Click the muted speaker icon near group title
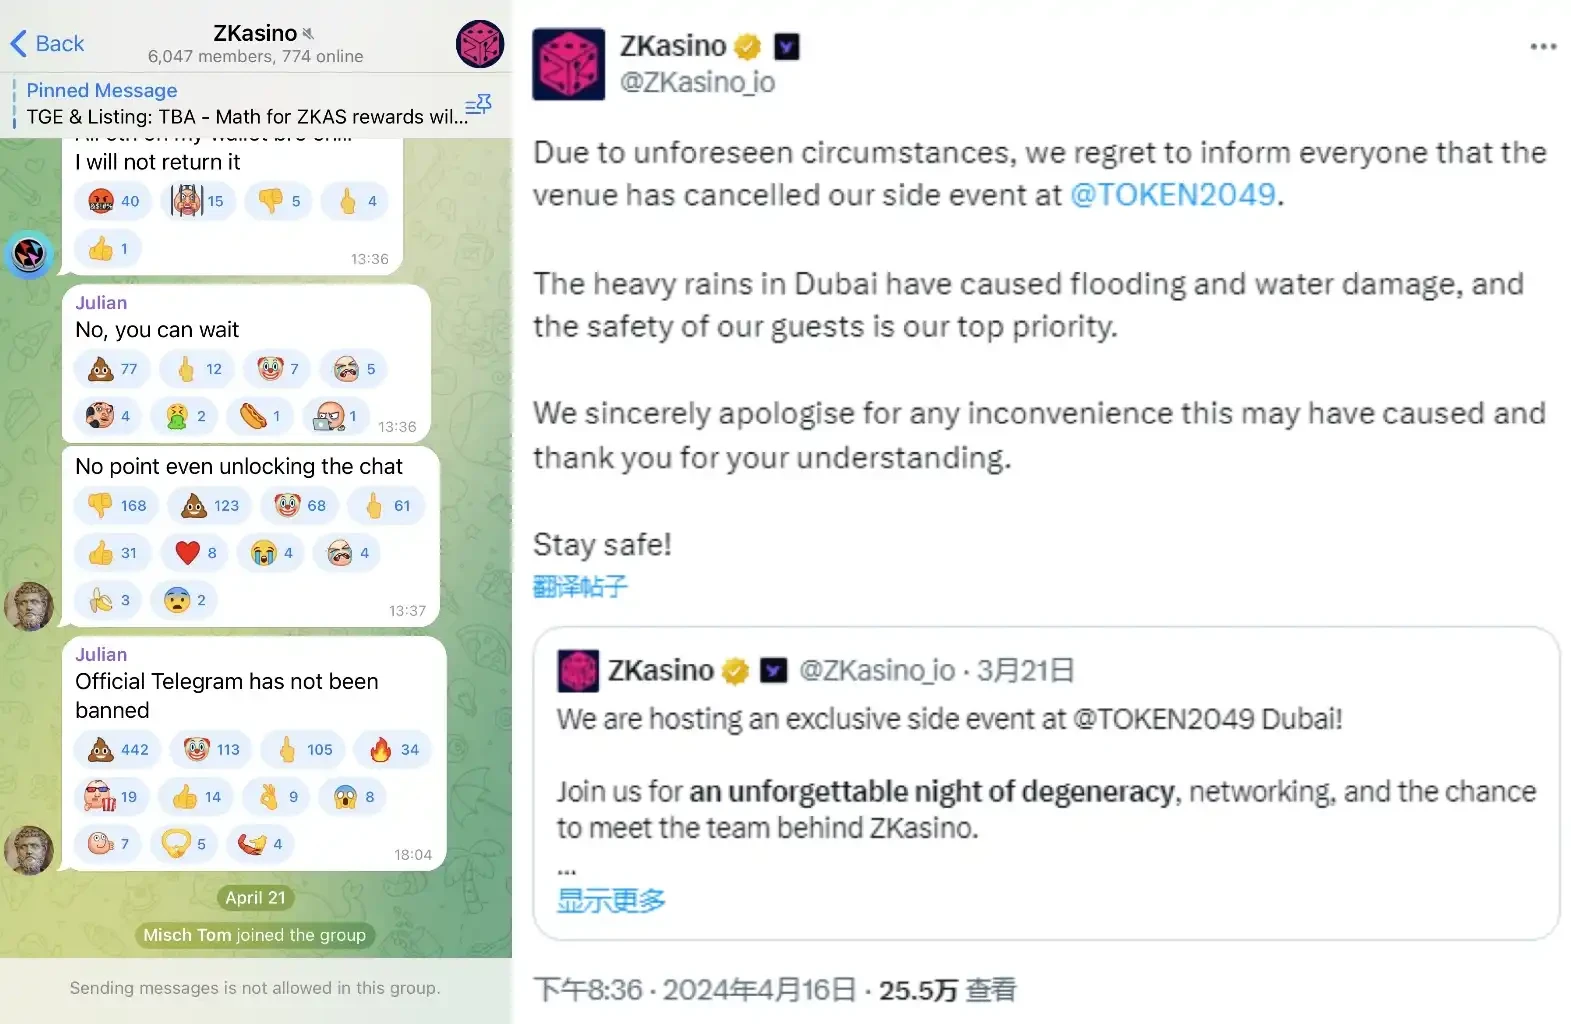 point(308,34)
